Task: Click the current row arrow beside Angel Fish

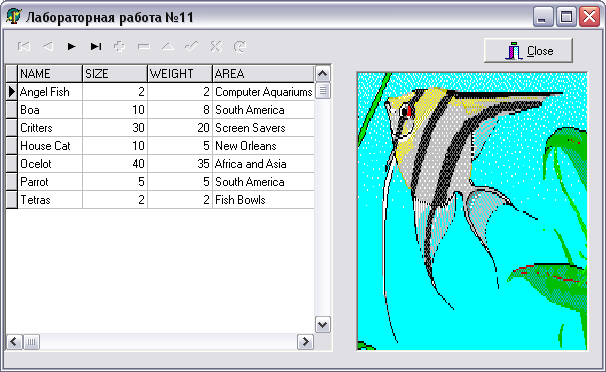Action: point(12,92)
